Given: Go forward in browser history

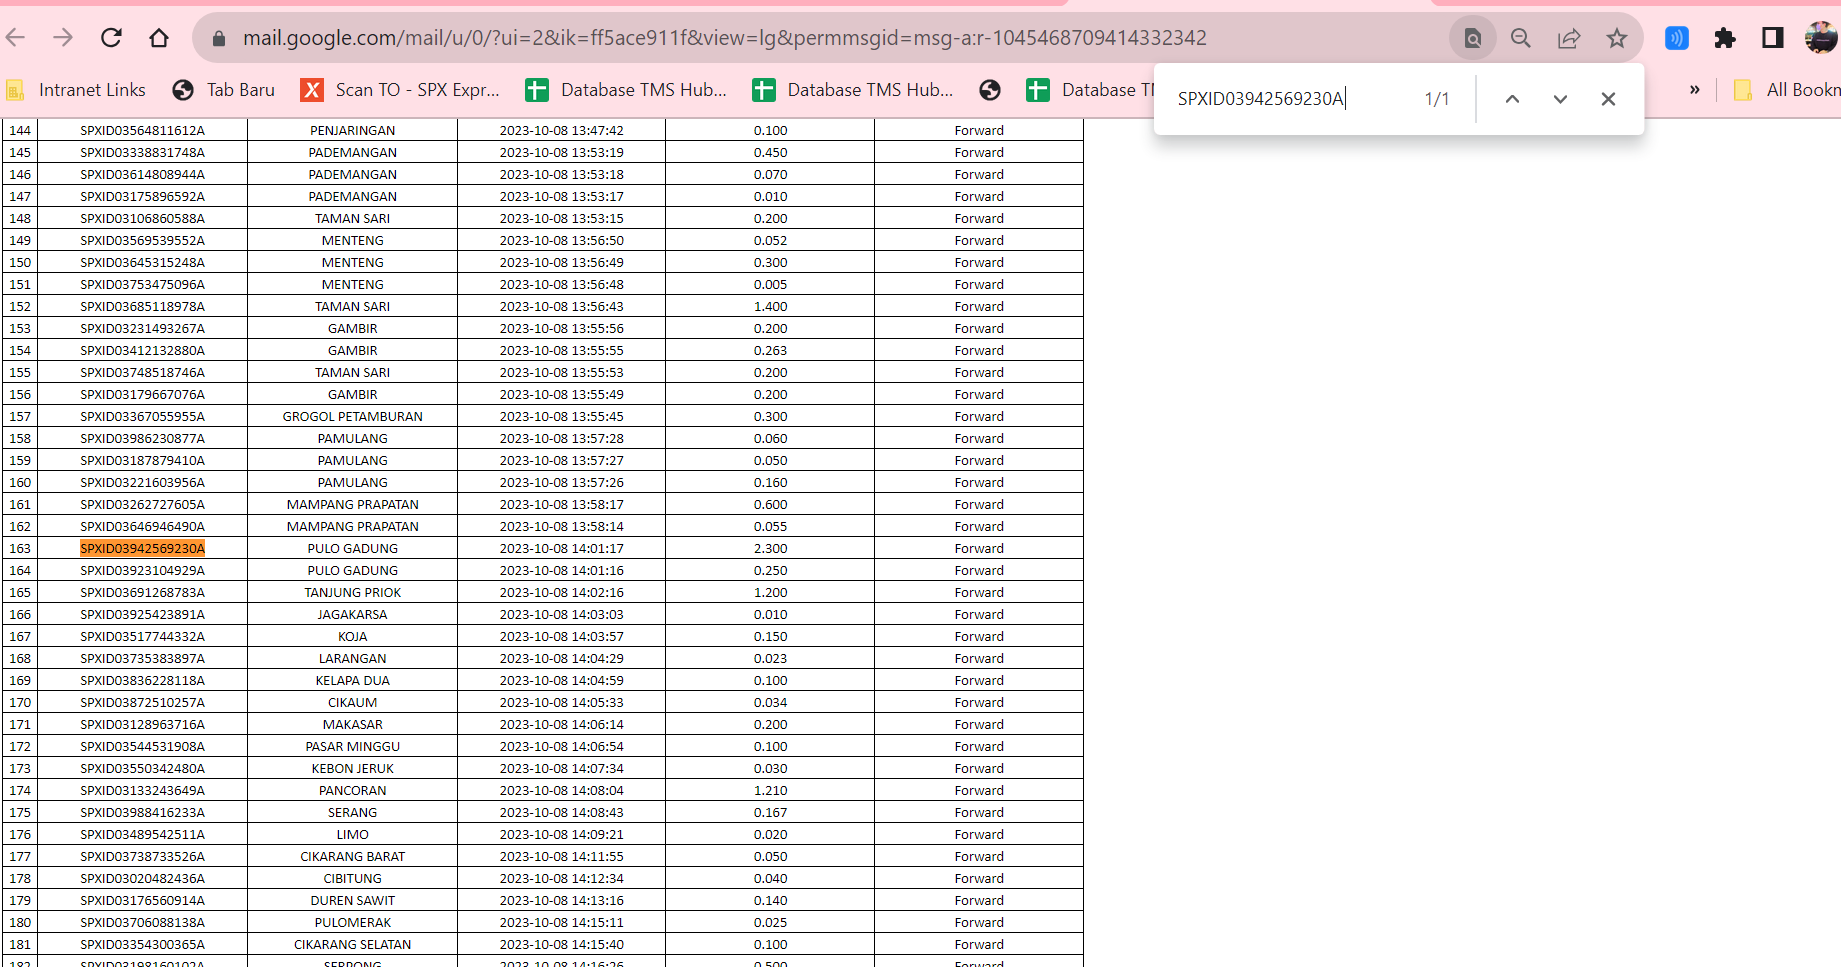Looking at the screenshot, I should coord(63,38).
